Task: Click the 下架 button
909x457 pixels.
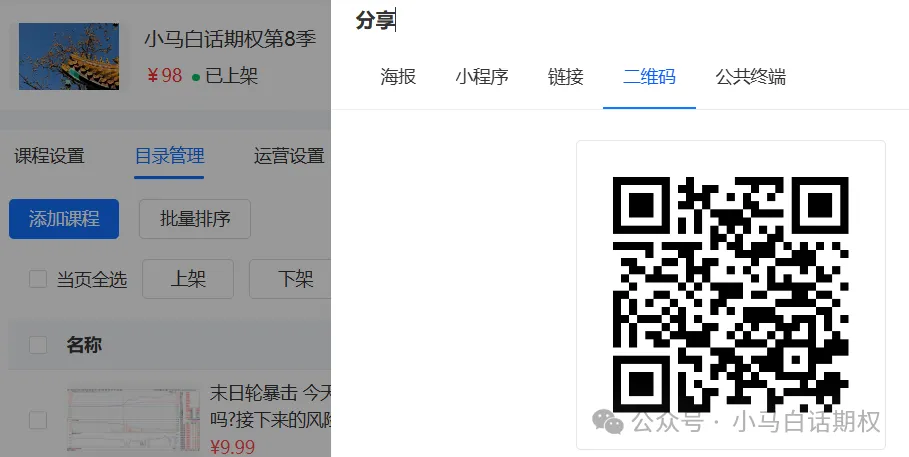Action: (290, 279)
